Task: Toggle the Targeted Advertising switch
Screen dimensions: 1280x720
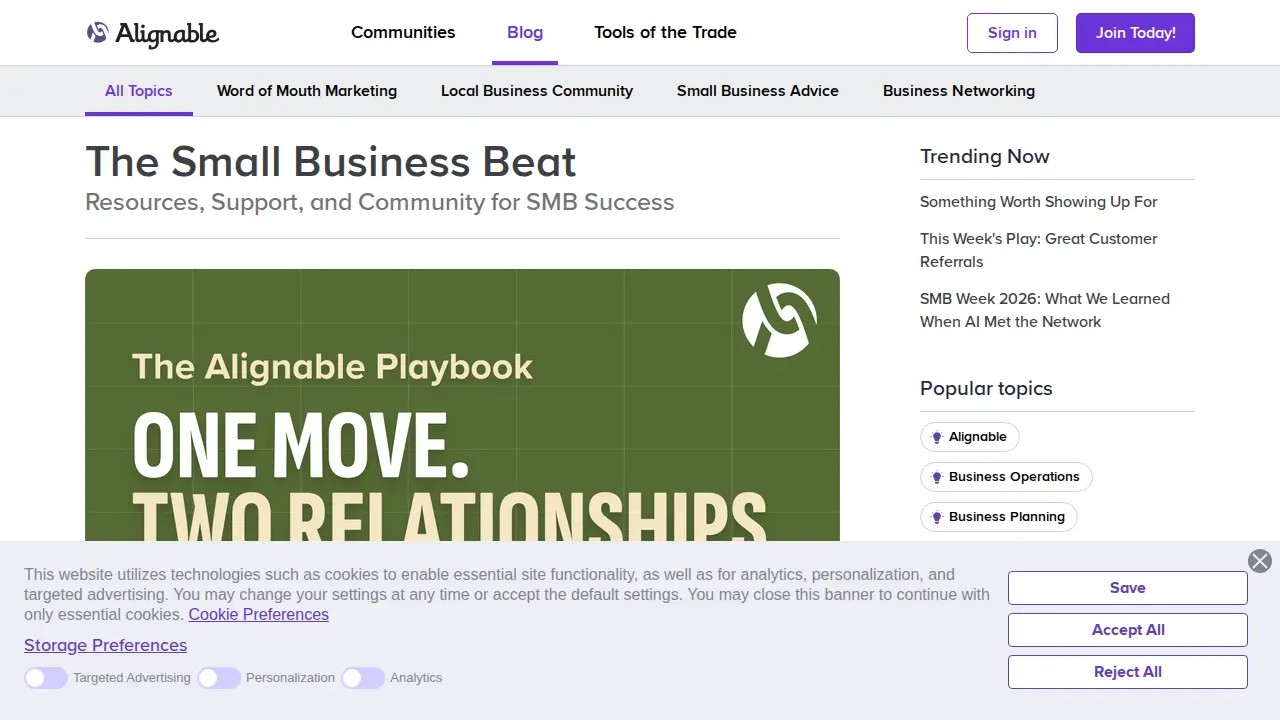Action: tap(46, 678)
